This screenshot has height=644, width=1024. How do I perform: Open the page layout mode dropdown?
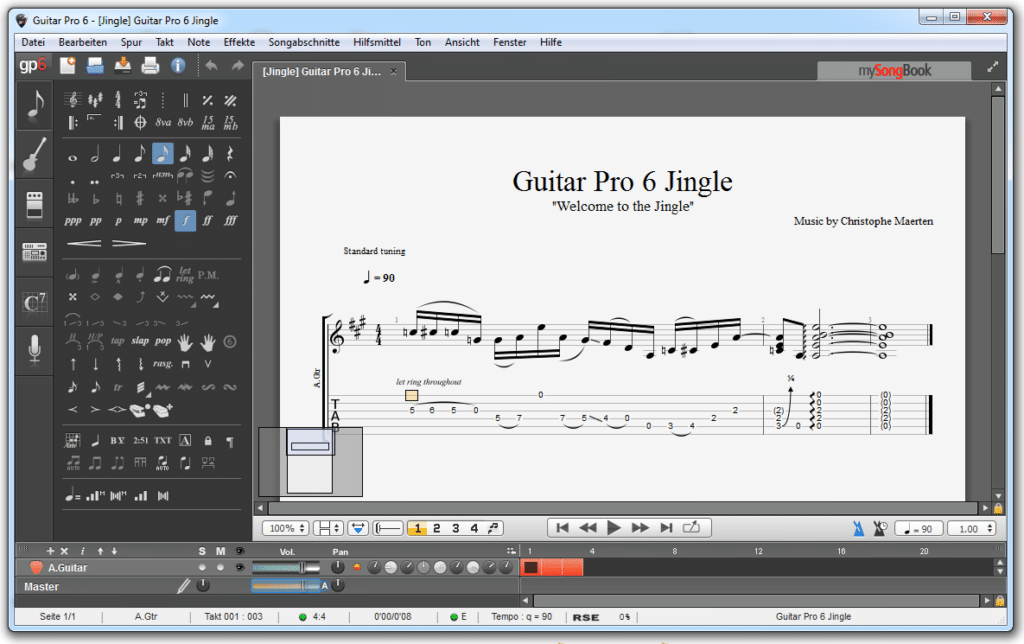tap(328, 528)
